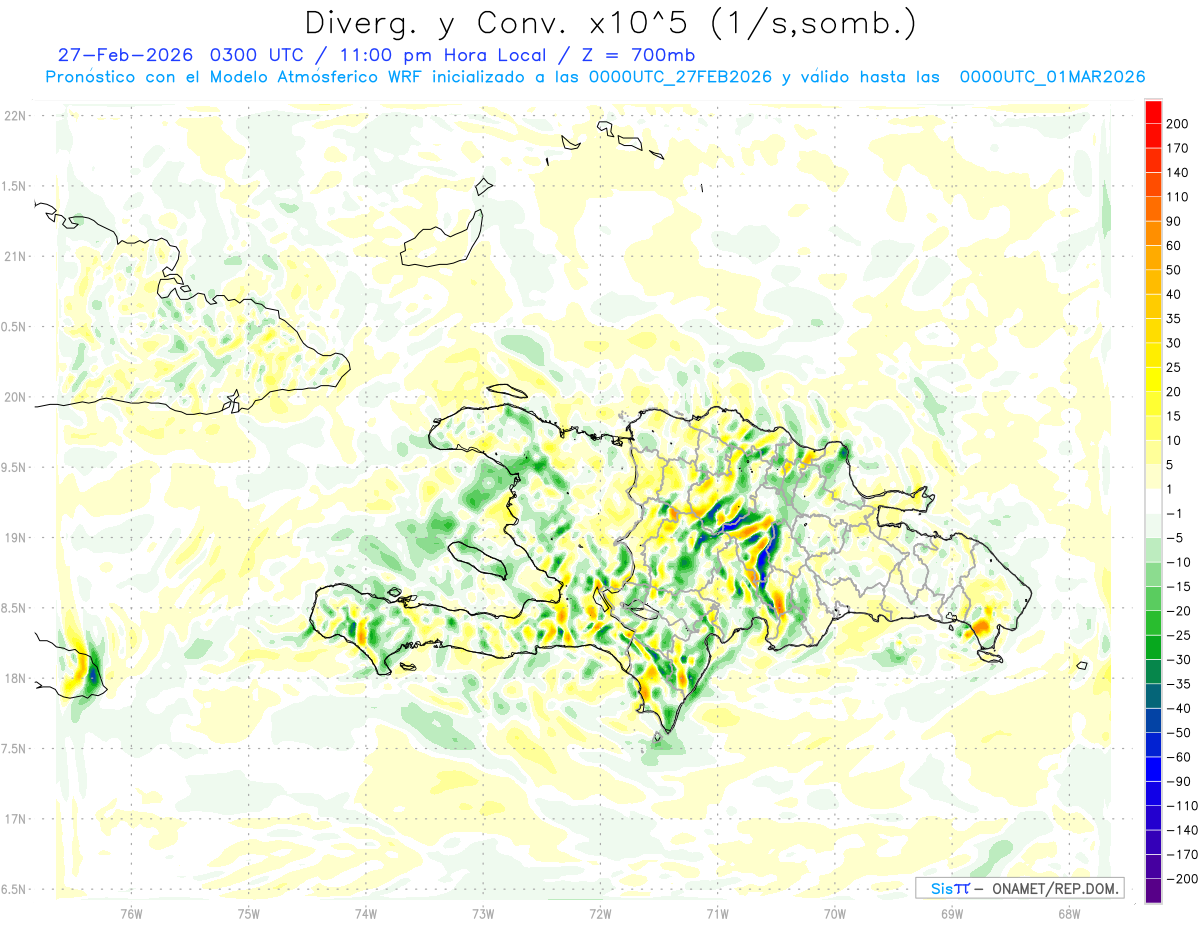Click the 21N latitude label

pos(15,257)
